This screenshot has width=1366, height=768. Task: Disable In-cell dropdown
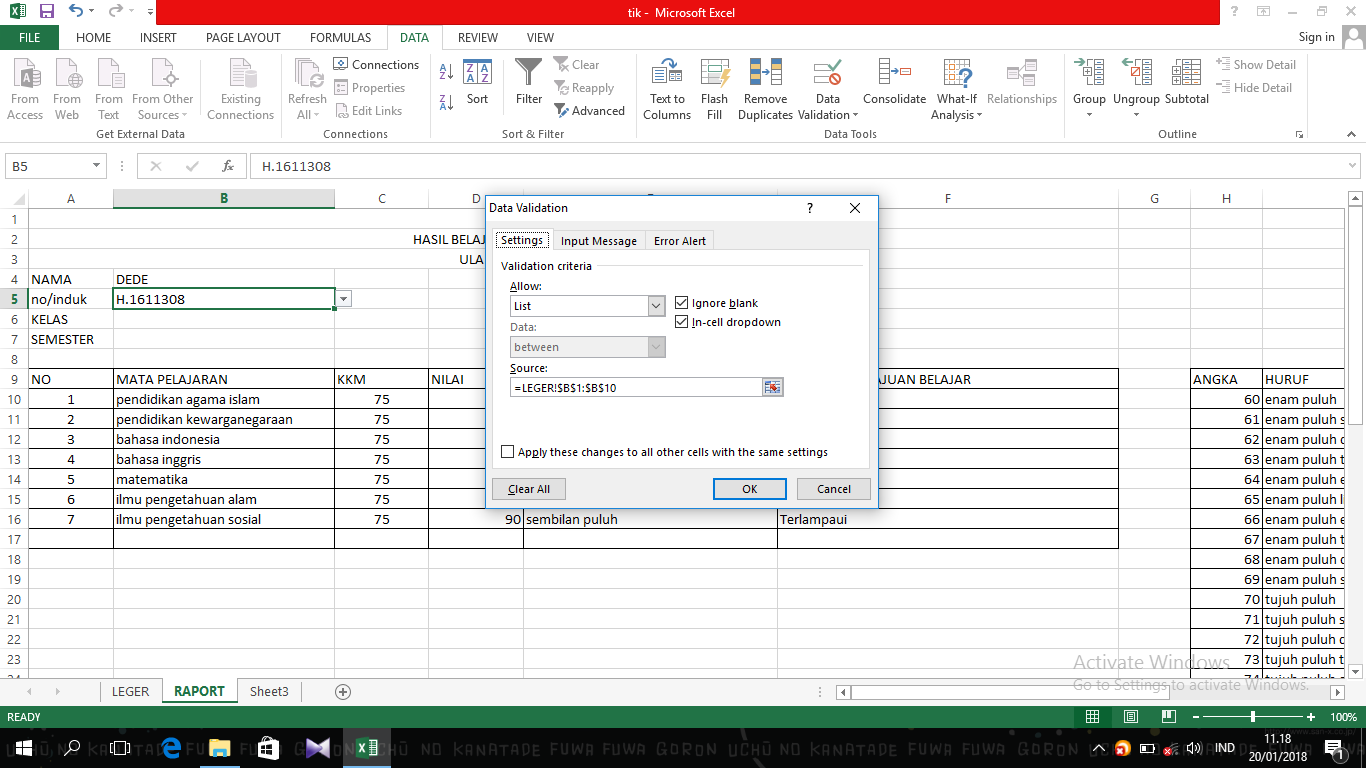[x=682, y=321]
